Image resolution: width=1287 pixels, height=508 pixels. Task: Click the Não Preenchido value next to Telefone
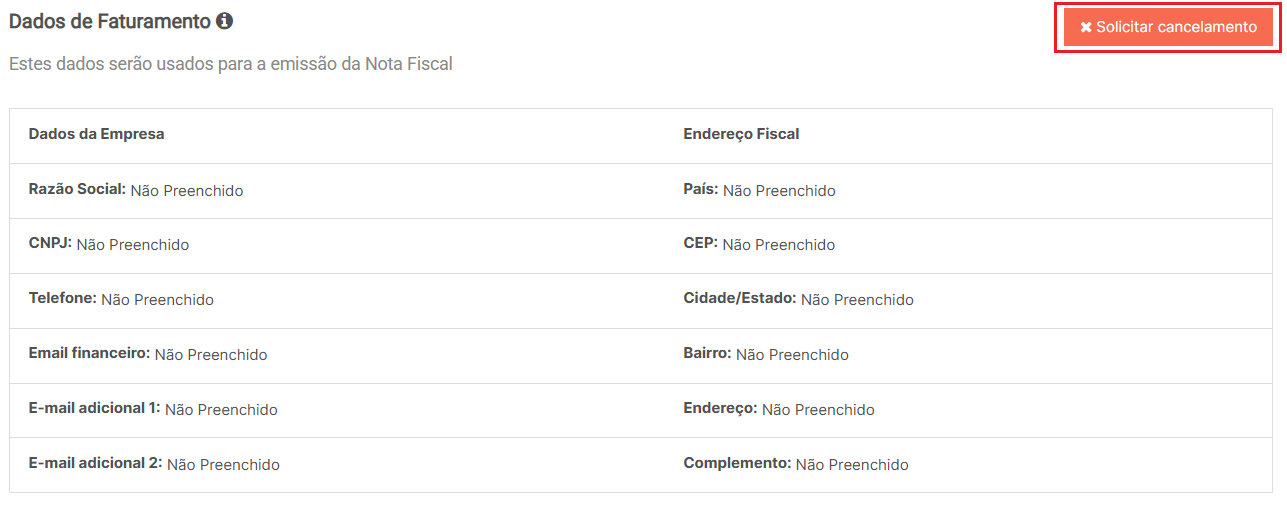point(157,300)
